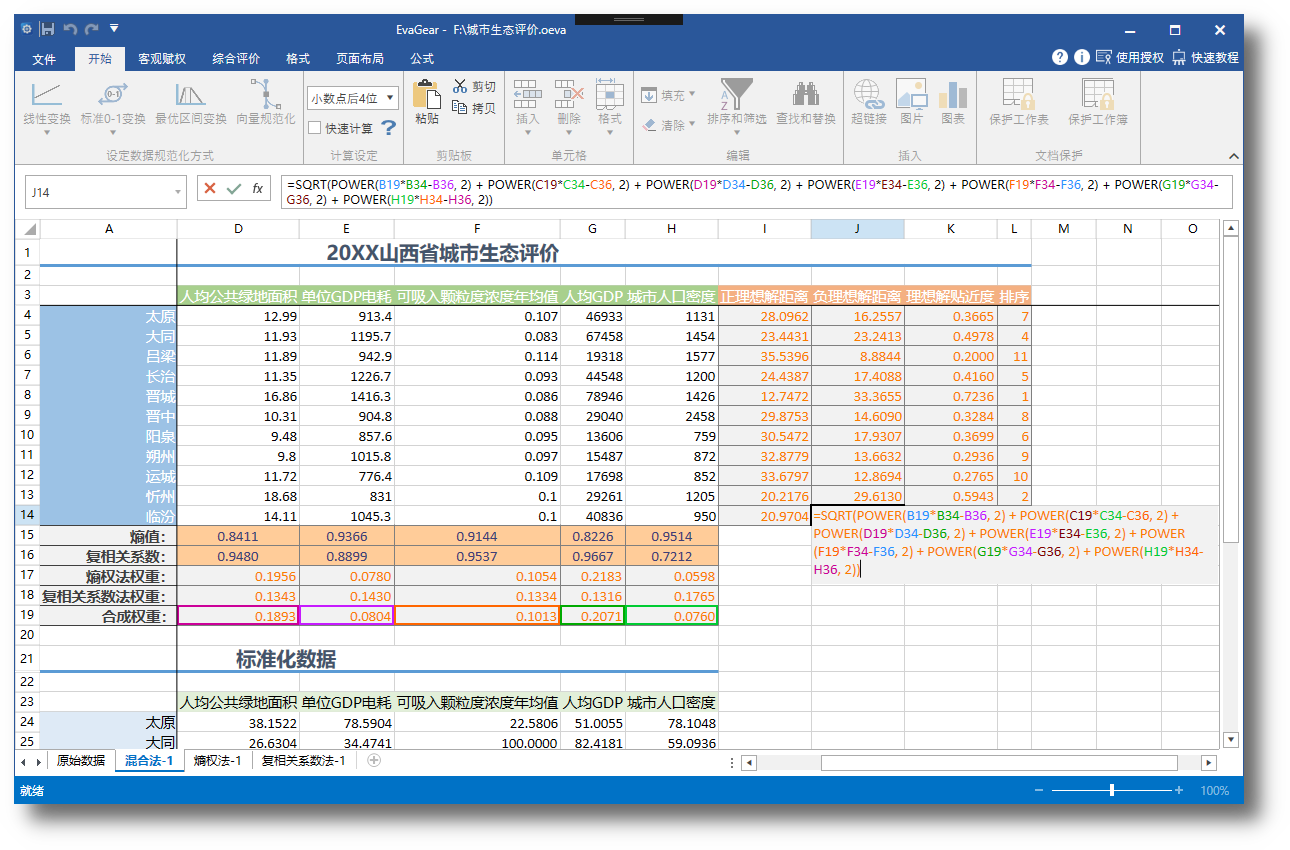This screenshot has width=1290, height=850.
Task: Add a new sheet with the plus icon
Action: (374, 761)
